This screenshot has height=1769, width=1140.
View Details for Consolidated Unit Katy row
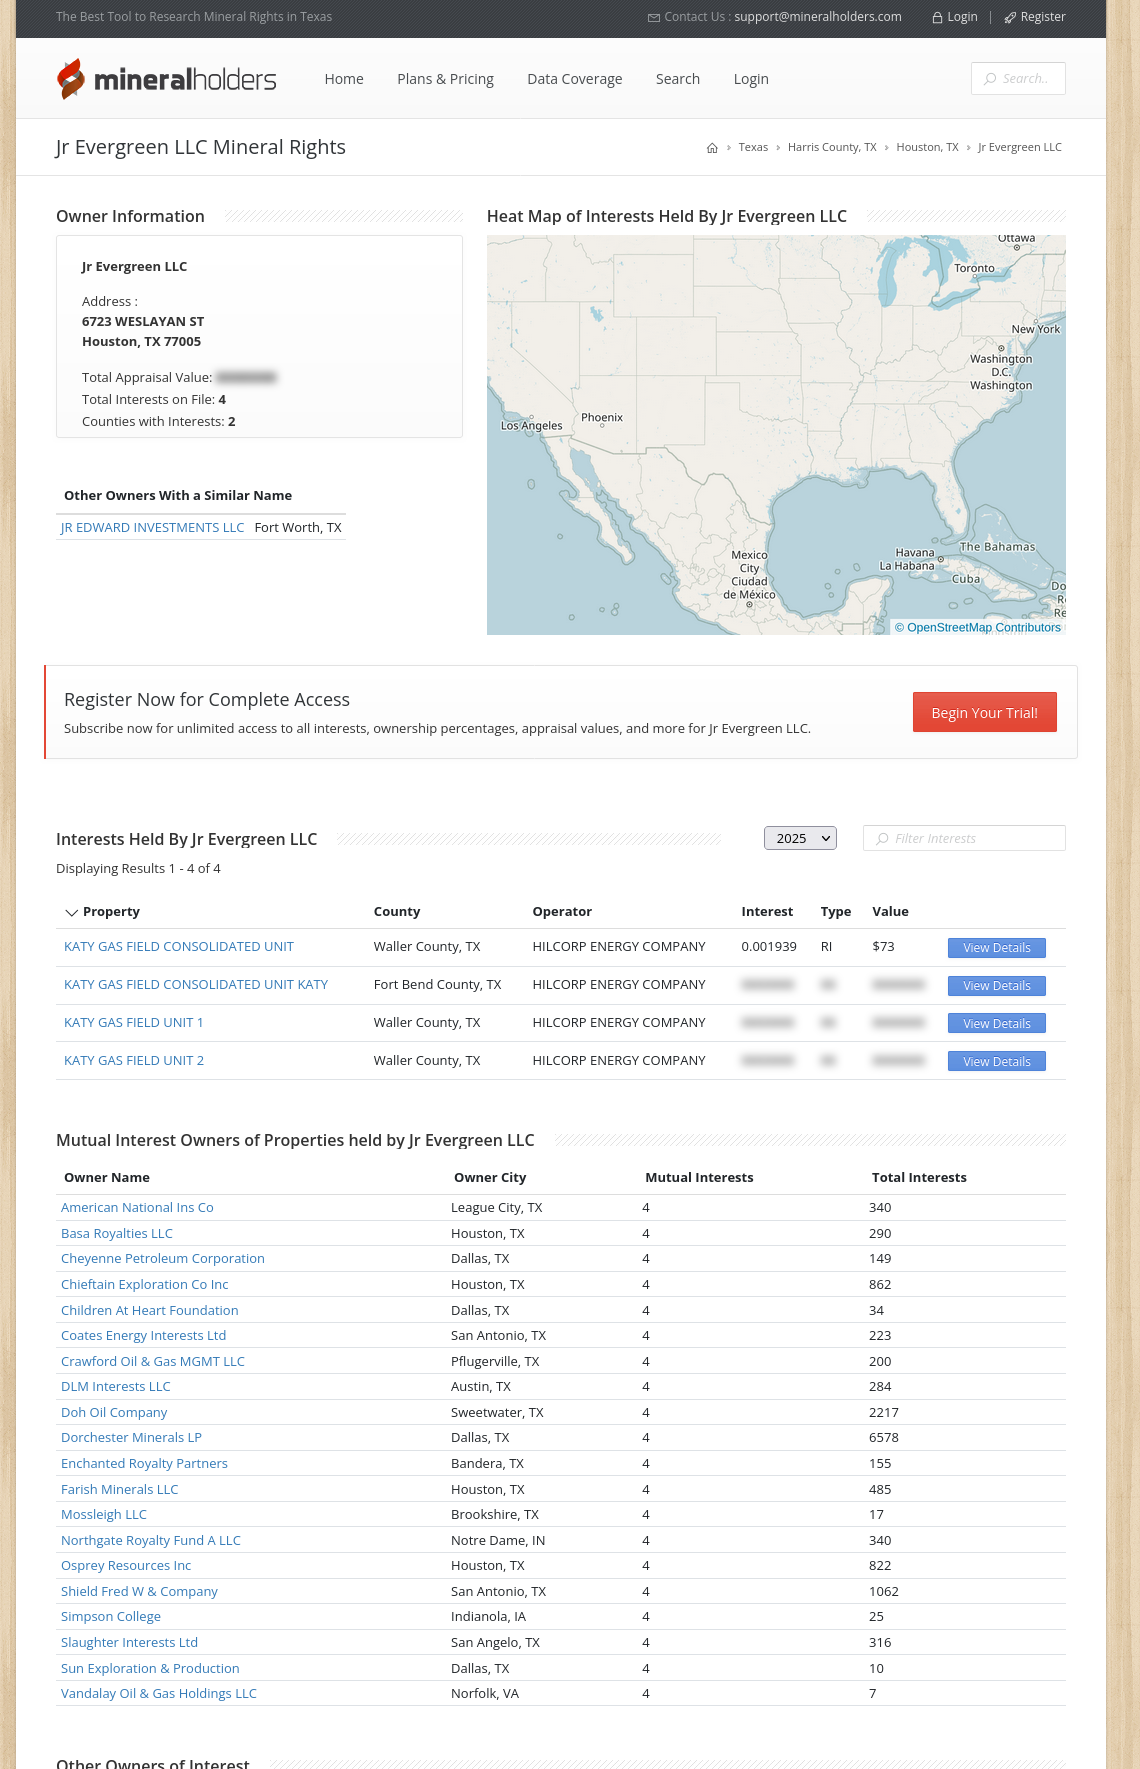click(997, 986)
